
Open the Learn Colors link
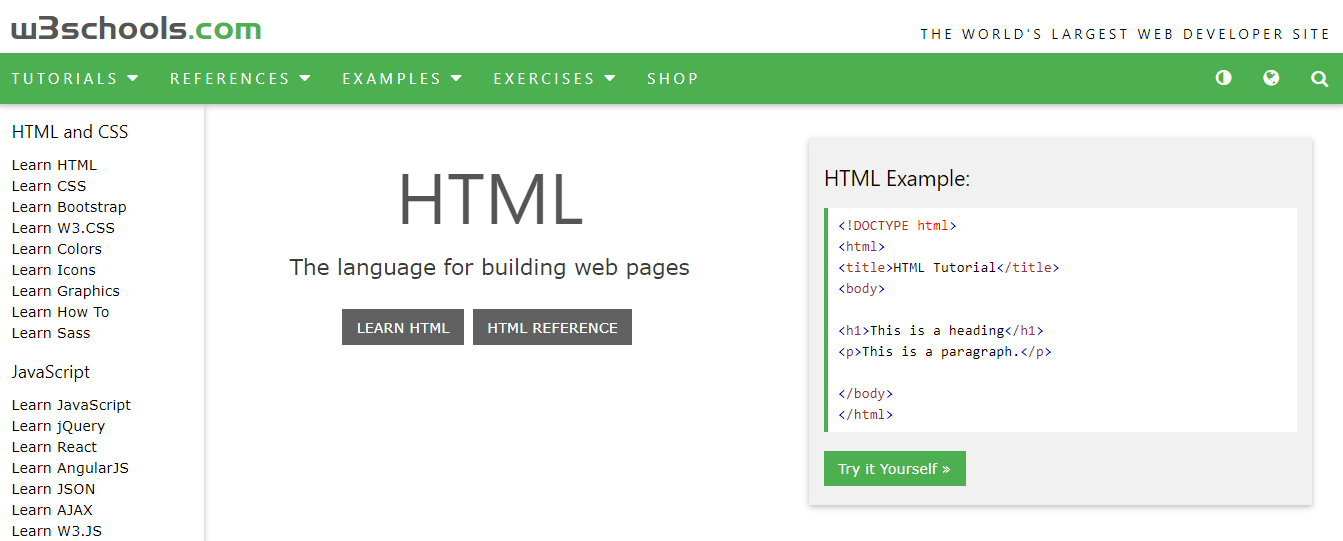pyautogui.click(x=57, y=249)
